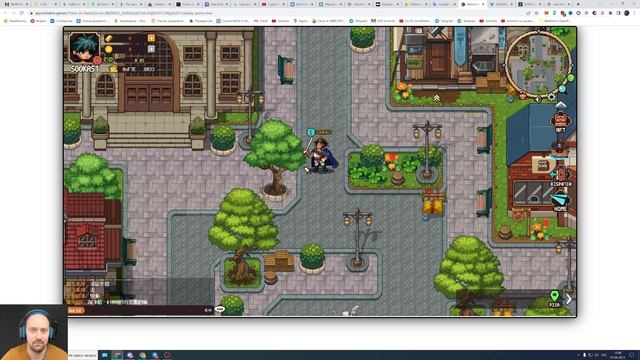Click the SOOKAST player name
Screen dimensions: 640x360
[84, 69]
